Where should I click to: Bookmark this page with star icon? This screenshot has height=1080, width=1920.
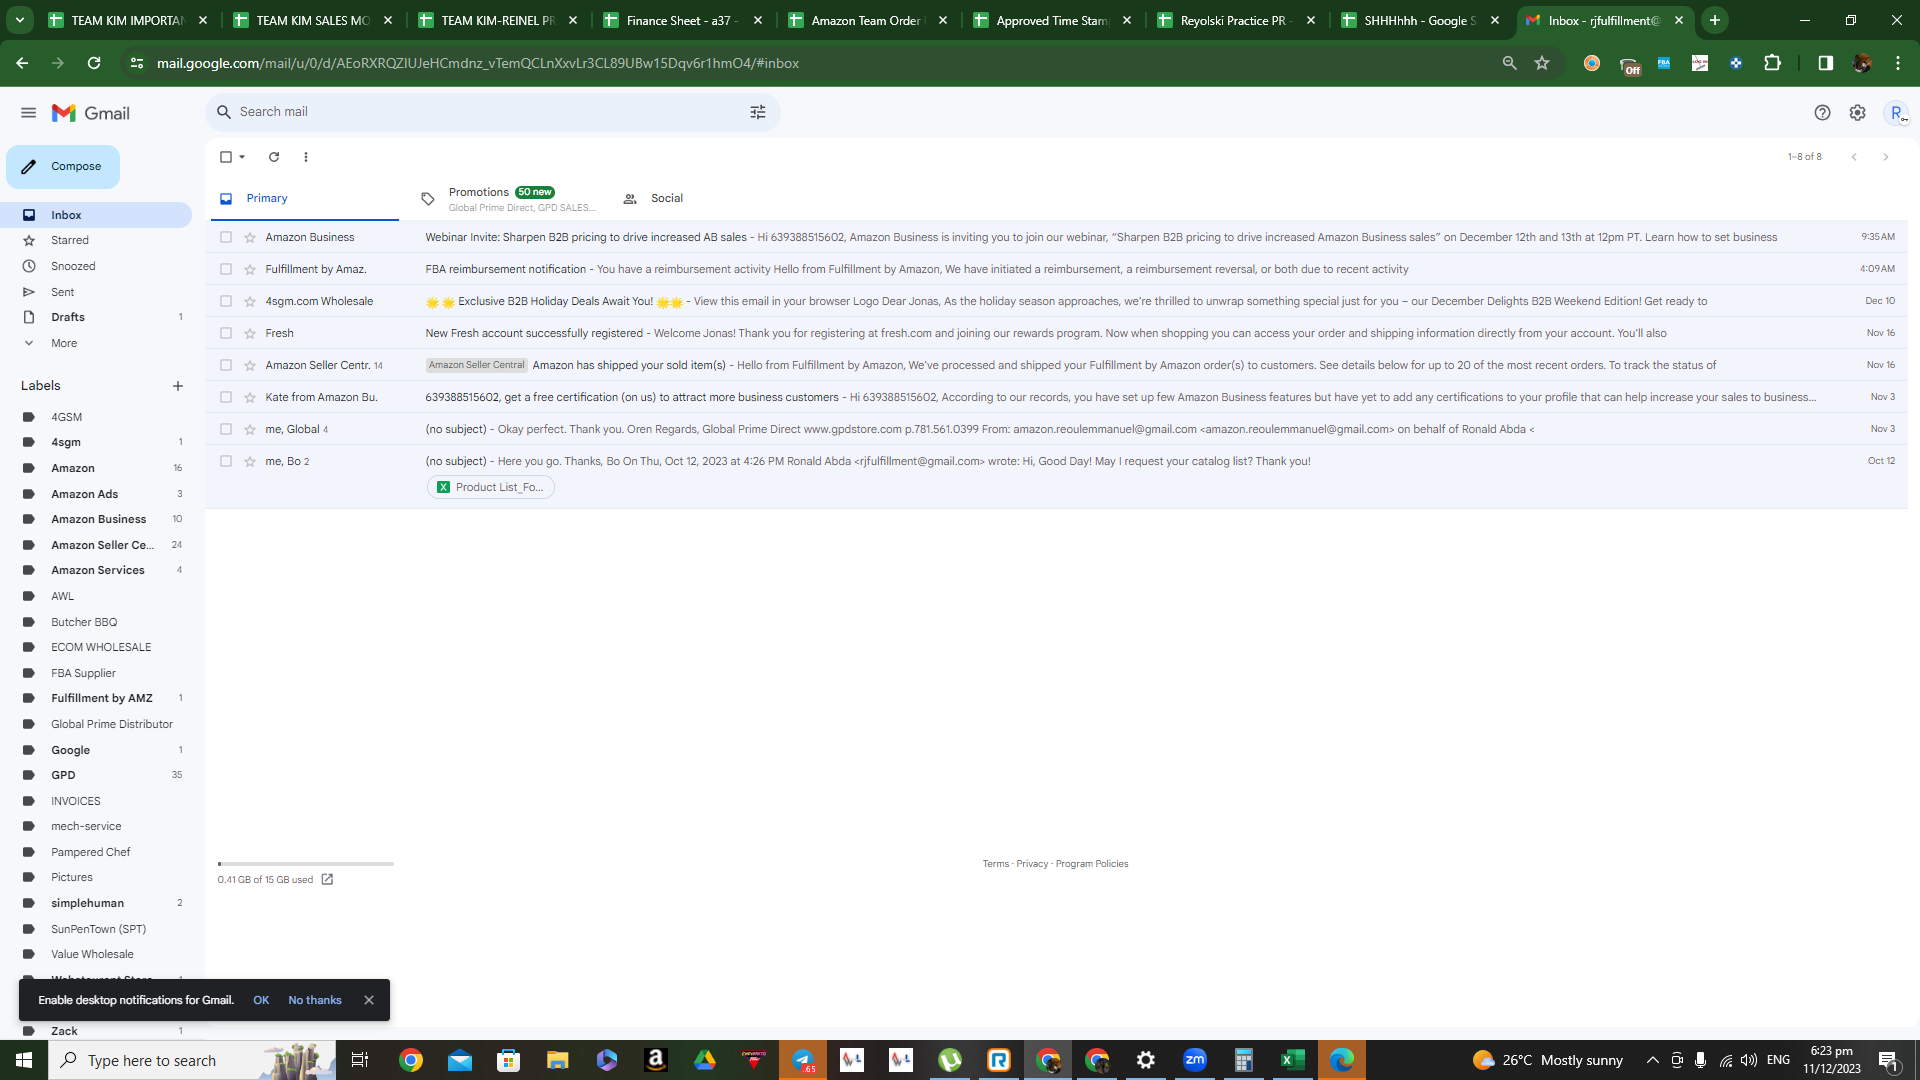pyautogui.click(x=1542, y=63)
